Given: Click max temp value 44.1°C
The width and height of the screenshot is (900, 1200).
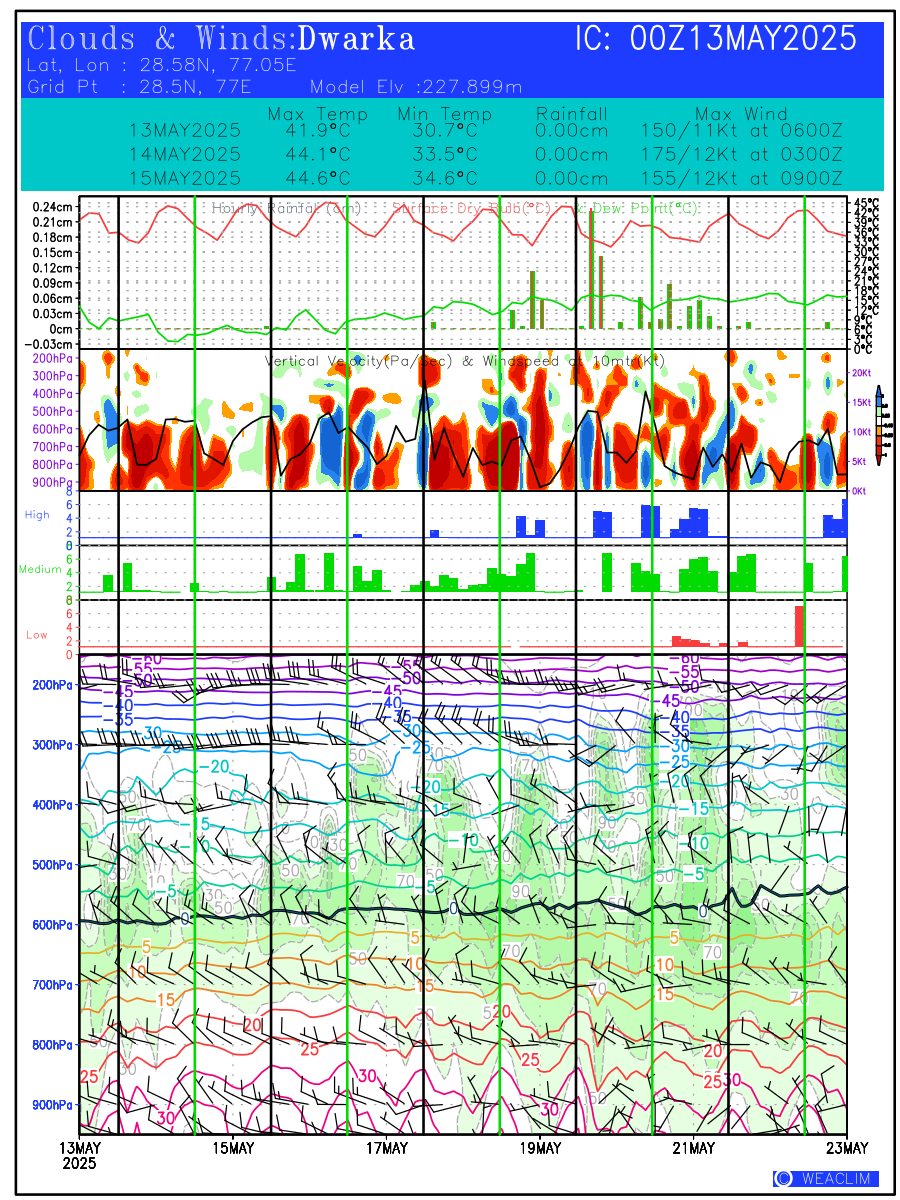Looking at the screenshot, I should [x=316, y=155].
